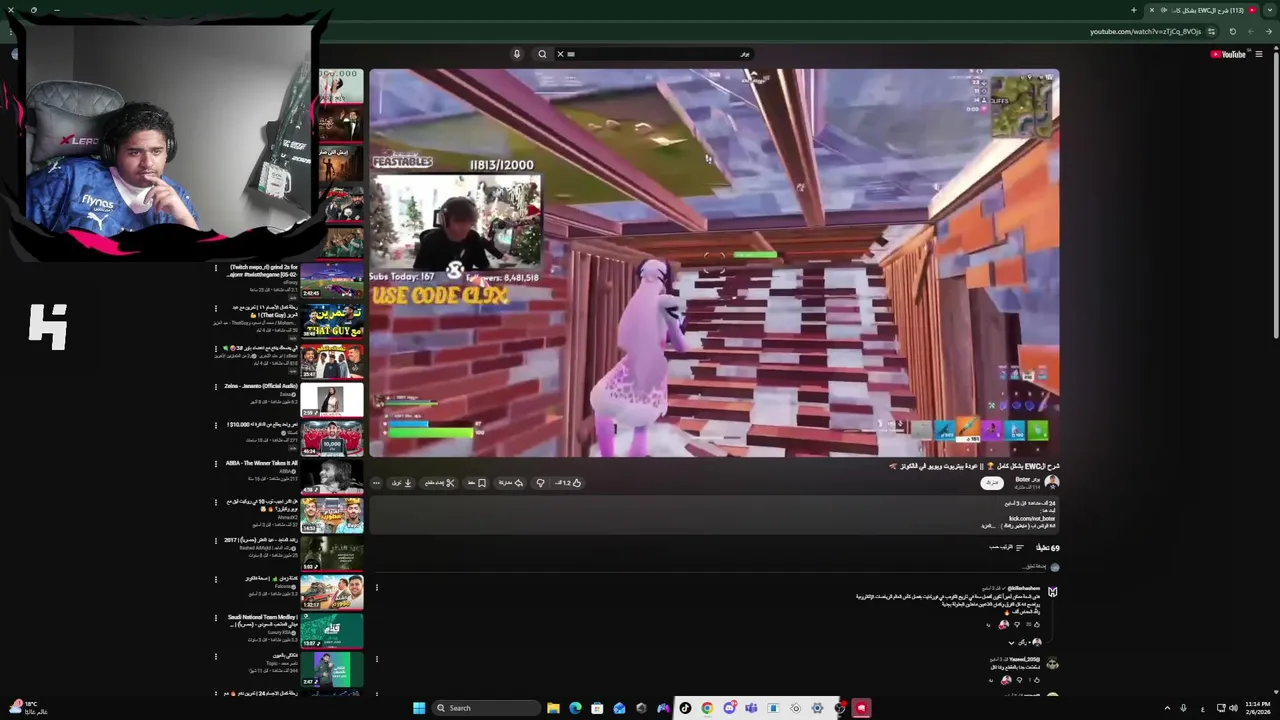Screen dimensions: 1280x720
Task: Open Zeina - Janento (Official Audio) video
Action: 261,386
